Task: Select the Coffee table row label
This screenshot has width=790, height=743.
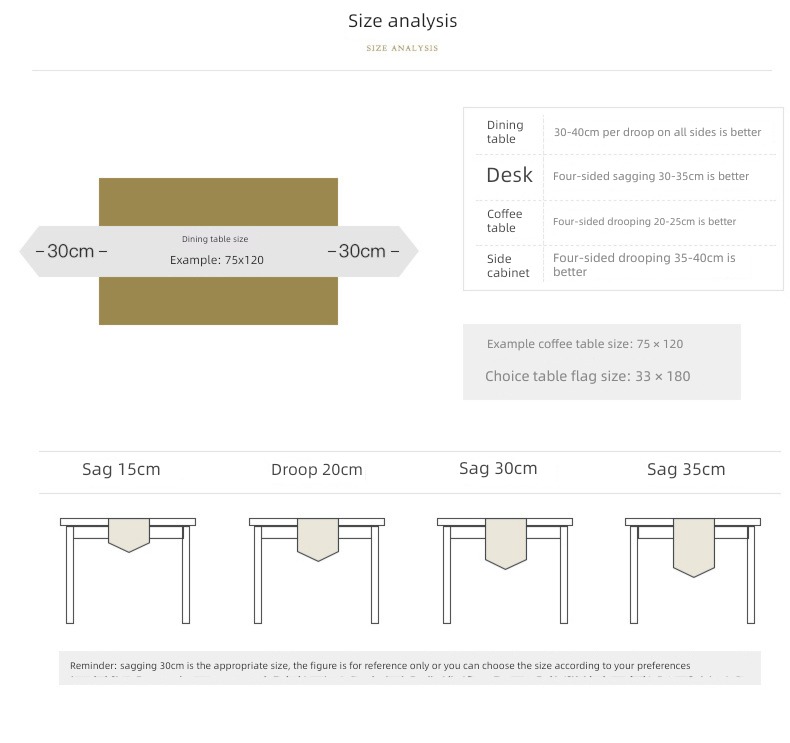Action: click(504, 221)
